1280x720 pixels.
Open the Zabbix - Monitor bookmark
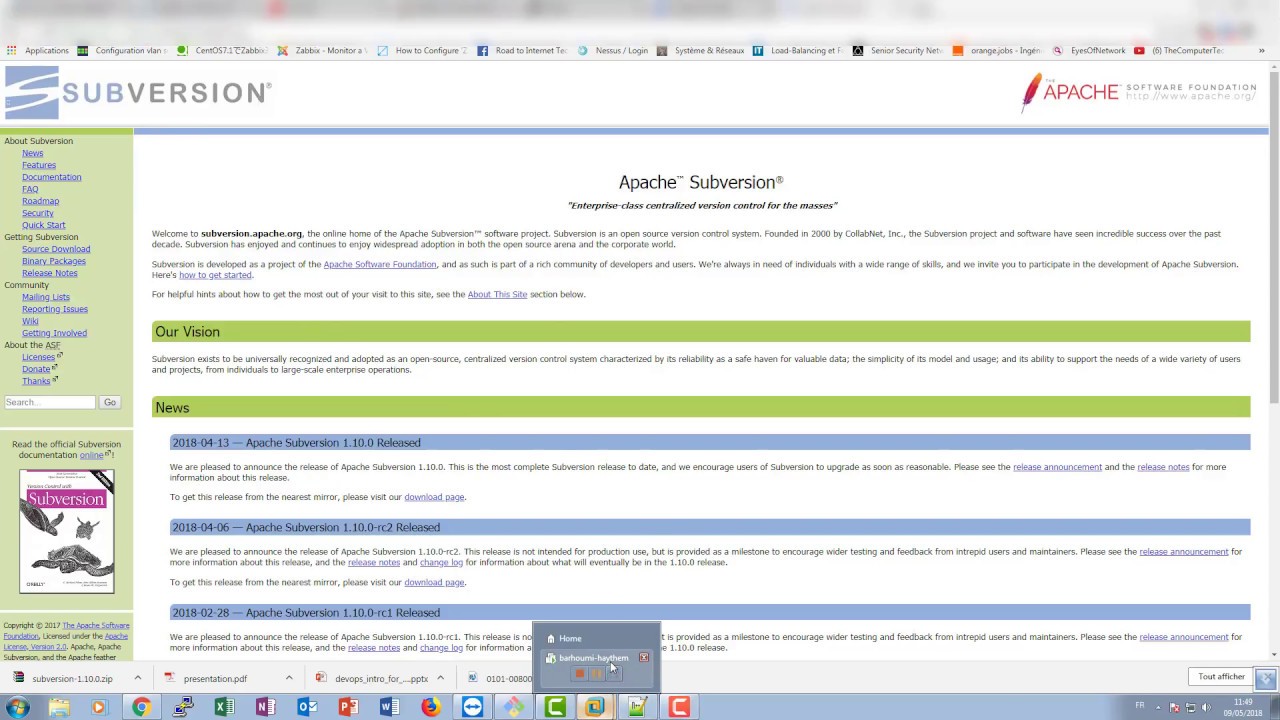tap(322, 50)
